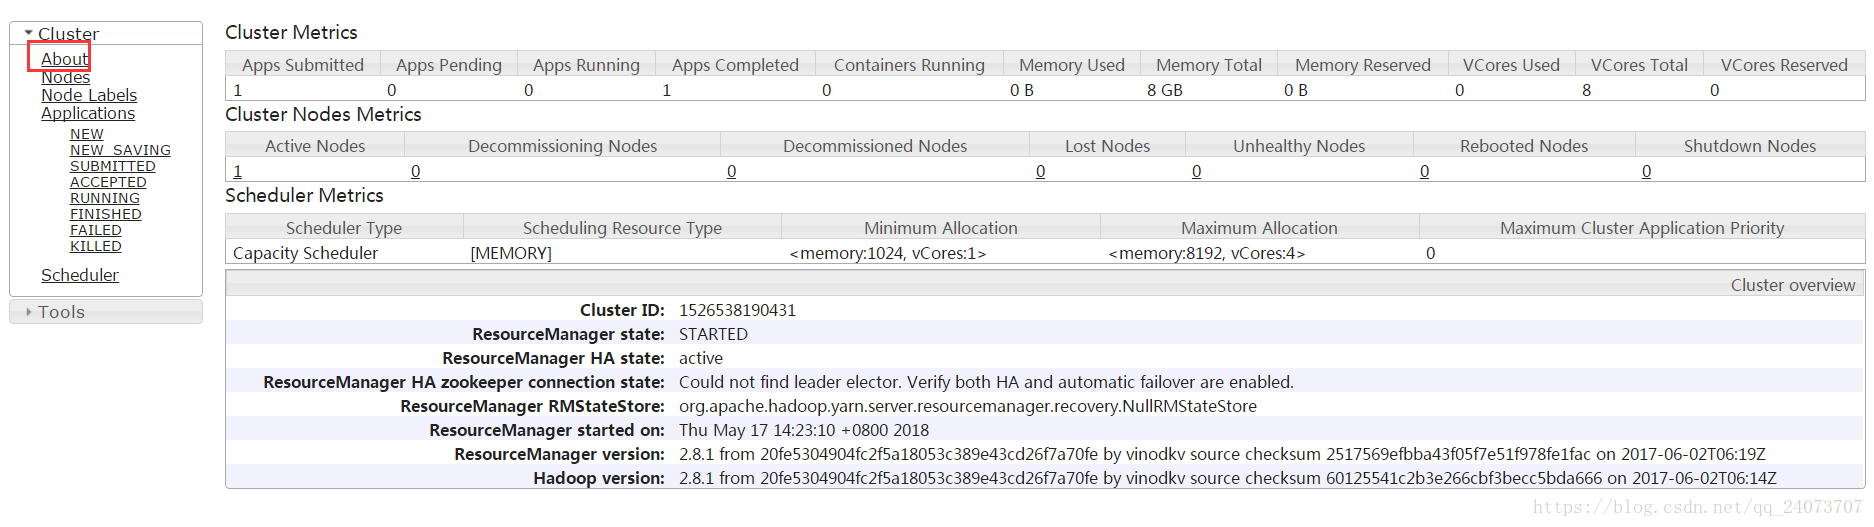The image size is (1874, 527).
Task: Show FAILED applications
Action: point(96,230)
